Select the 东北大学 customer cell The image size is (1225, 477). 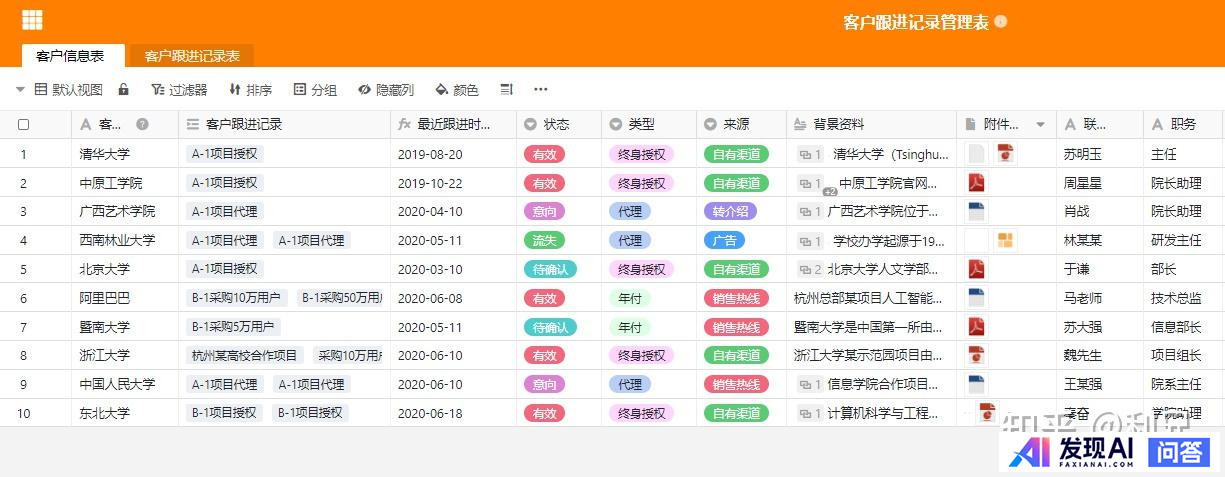click(x=125, y=412)
